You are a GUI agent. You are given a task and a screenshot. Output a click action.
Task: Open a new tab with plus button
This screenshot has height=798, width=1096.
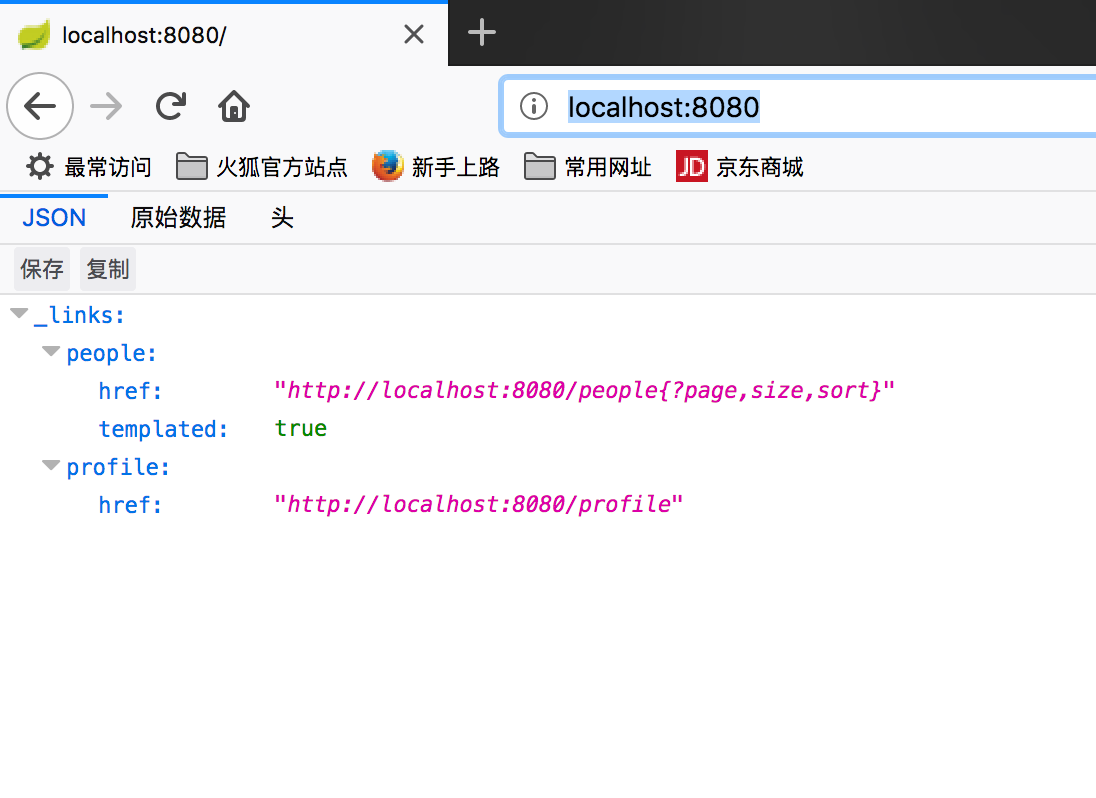point(482,33)
